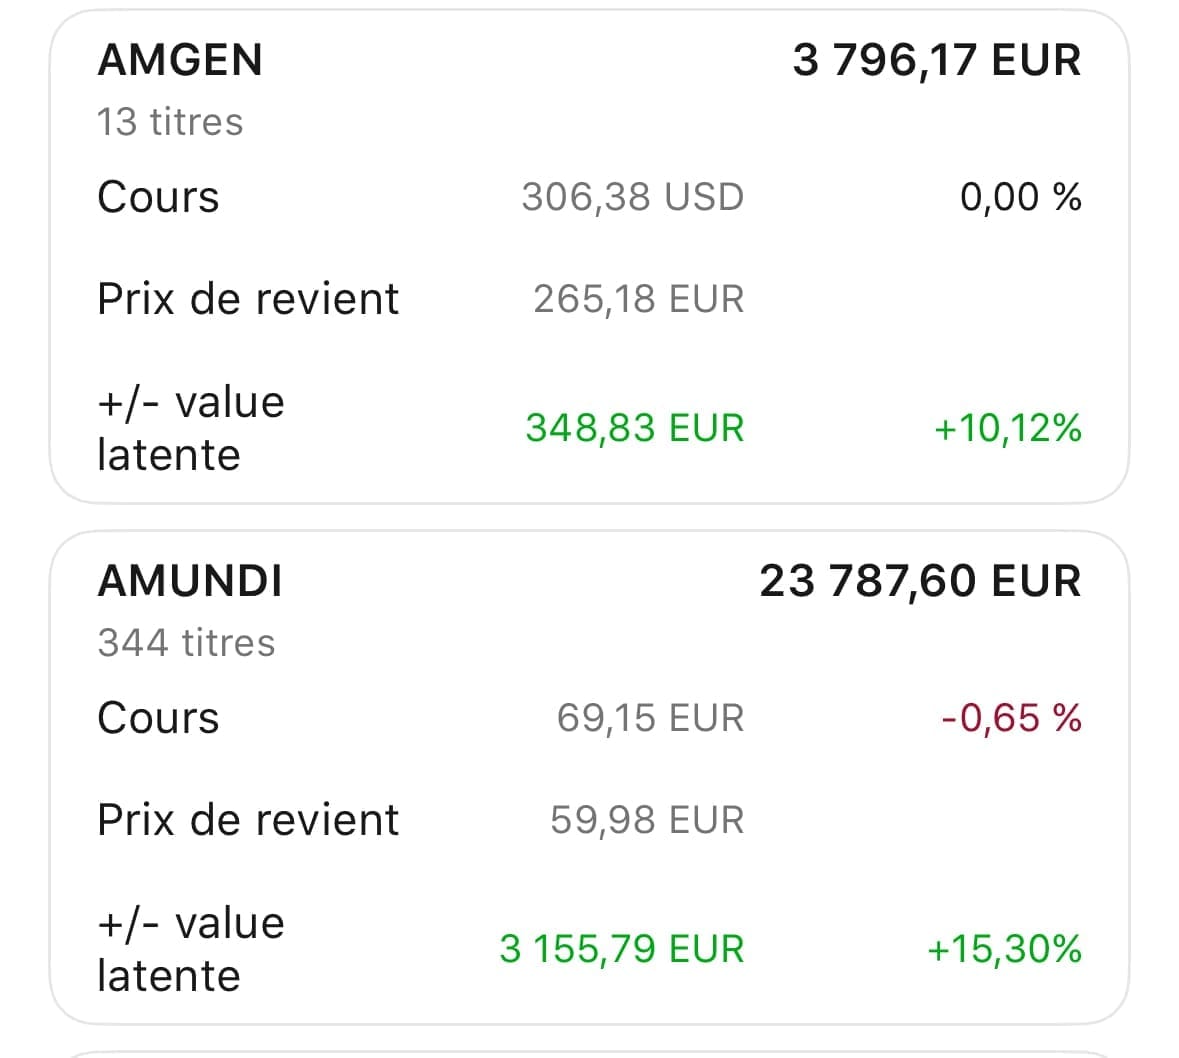Click AMUNDI daily change -0,65 %
Viewport: 1179px width, 1058px height.
[x=1011, y=718]
